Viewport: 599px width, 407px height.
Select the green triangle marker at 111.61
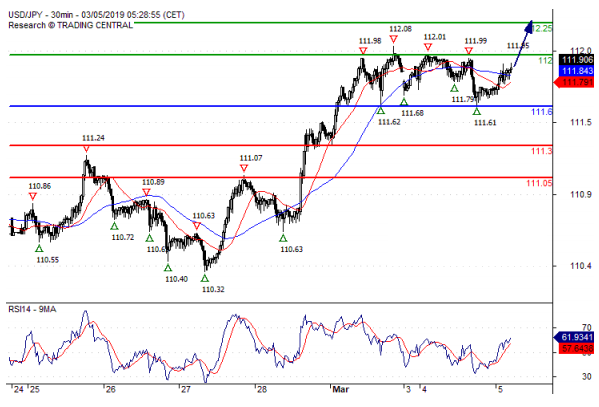(x=476, y=111)
